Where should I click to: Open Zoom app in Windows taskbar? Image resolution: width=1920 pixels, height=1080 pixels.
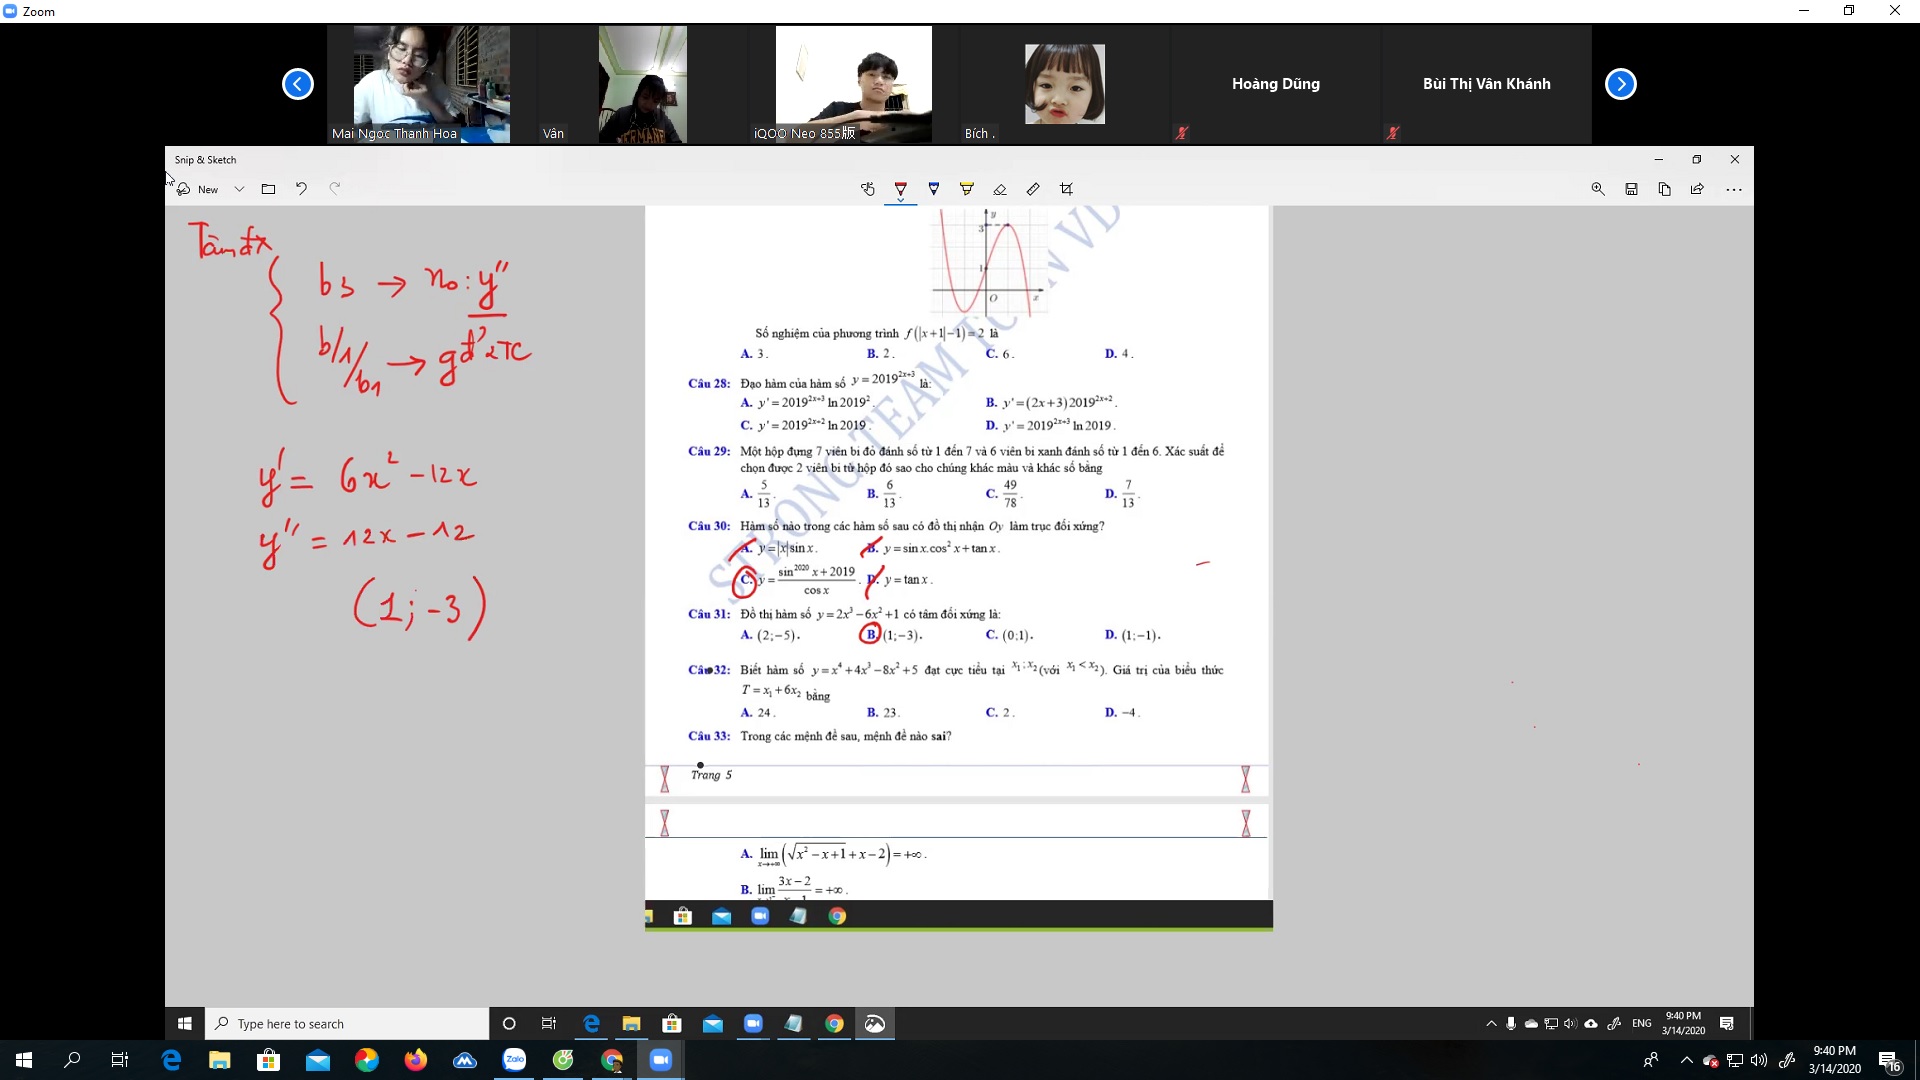pos(661,1060)
